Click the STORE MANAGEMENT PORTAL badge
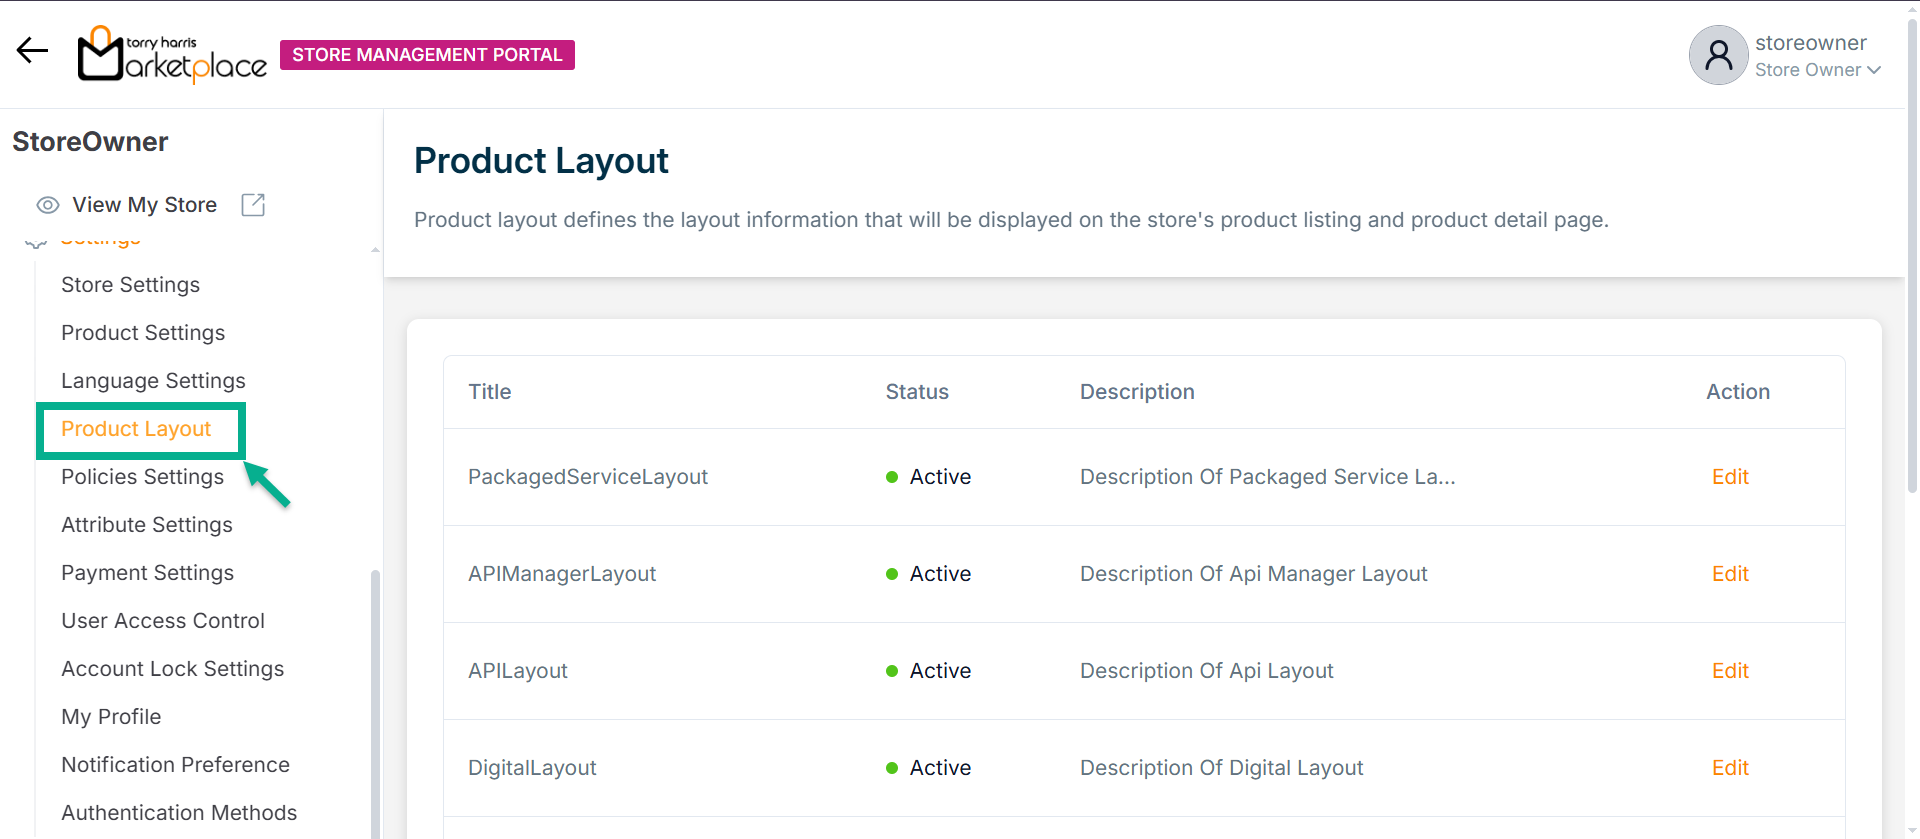The image size is (1920, 839). tap(427, 55)
